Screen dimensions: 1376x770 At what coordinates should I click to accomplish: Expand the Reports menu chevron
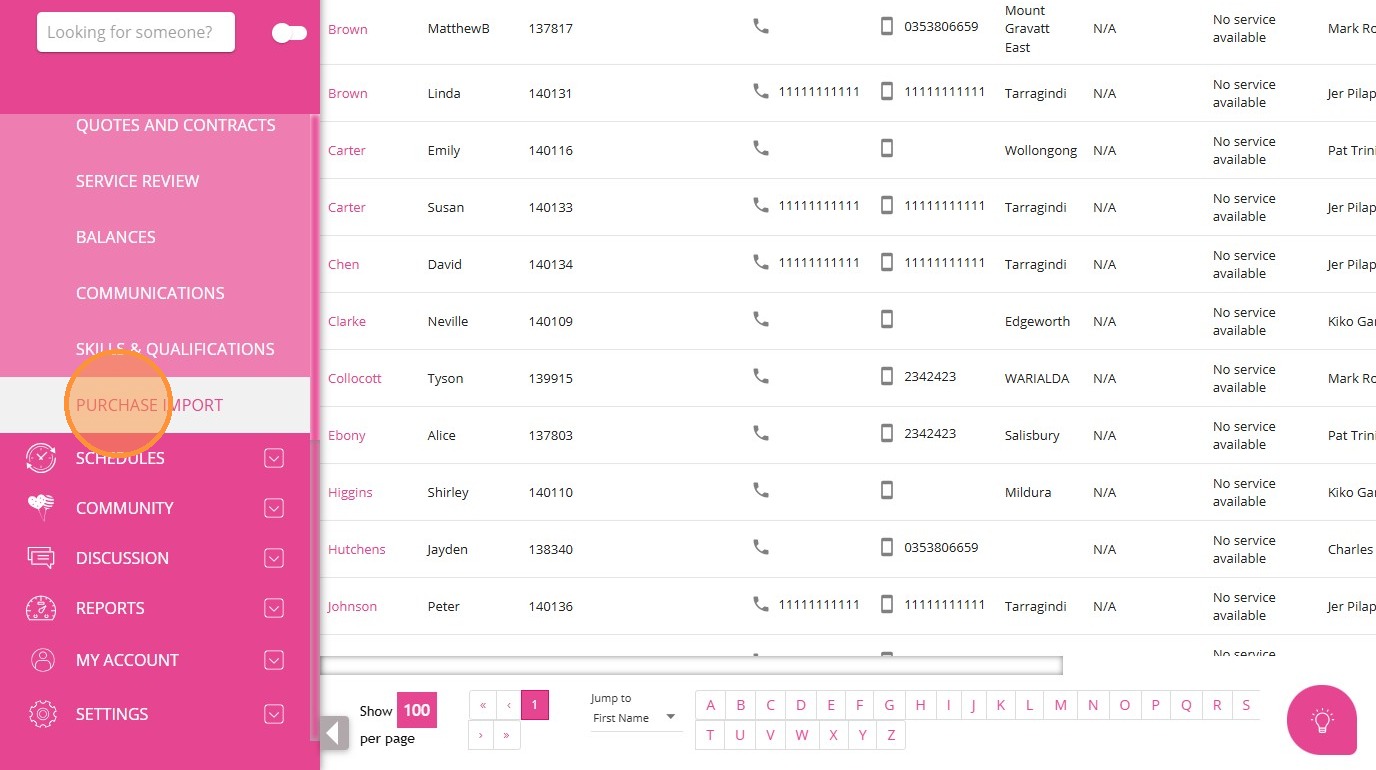pyautogui.click(x=274, y=608)
